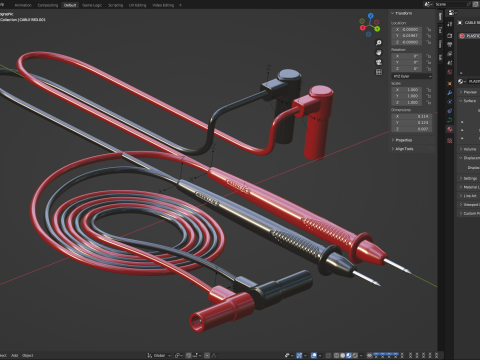
Task: Toggle proportional editing in viewport header
Action: (207, 355)
